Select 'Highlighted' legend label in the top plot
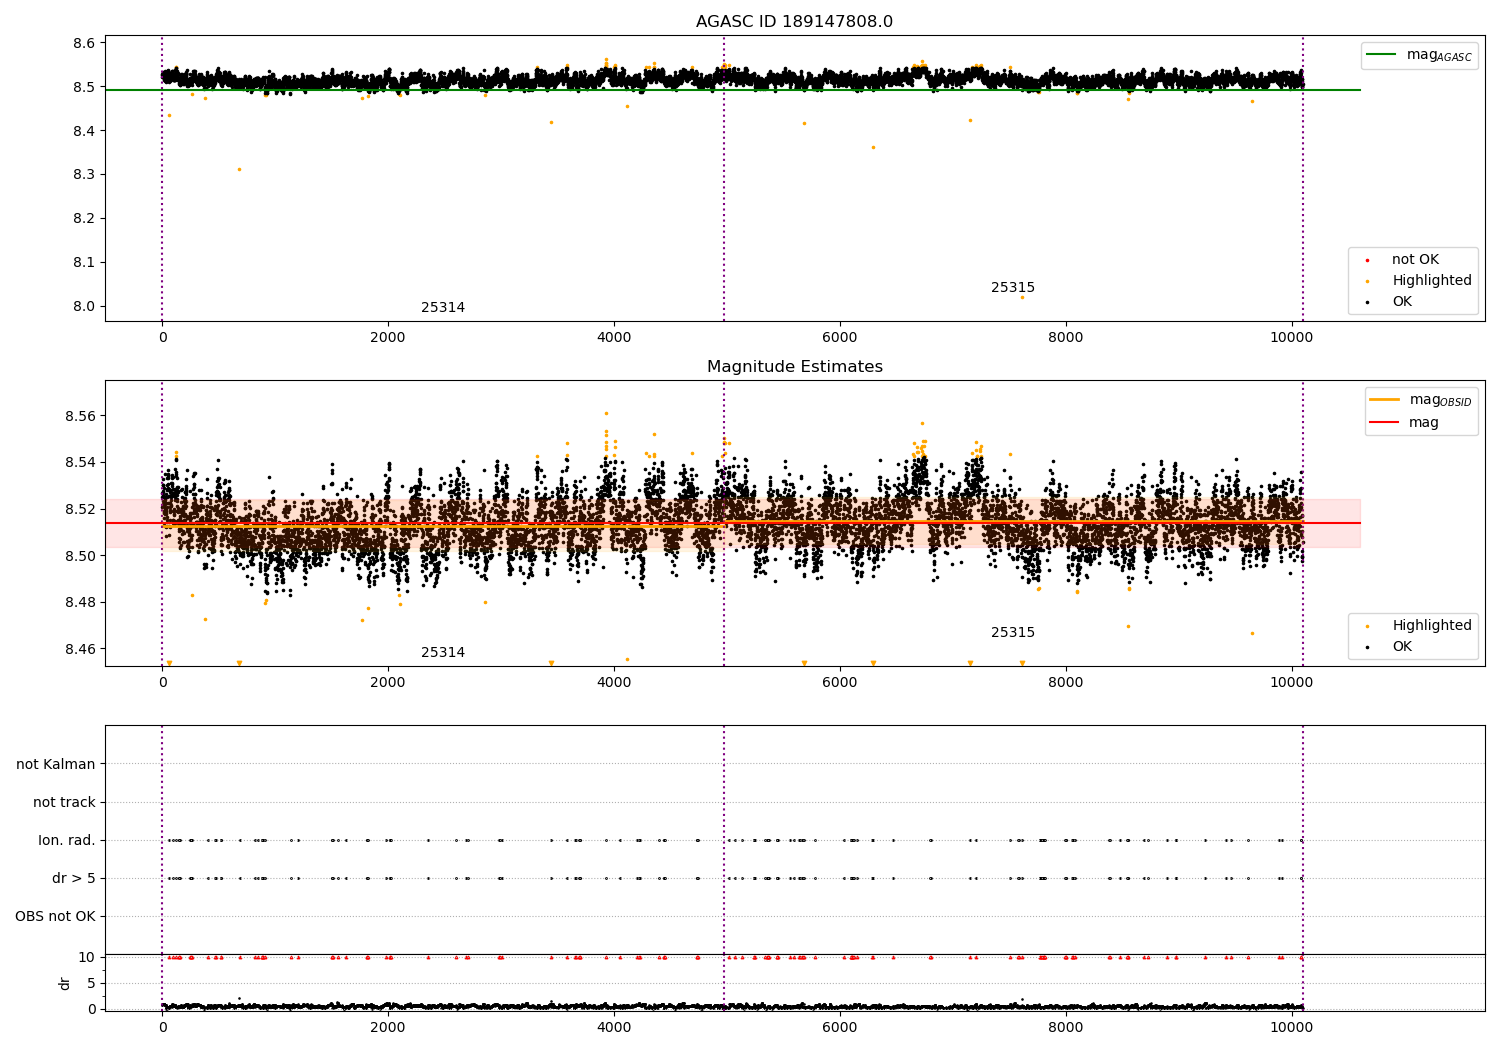 (x=1432, y=281)
